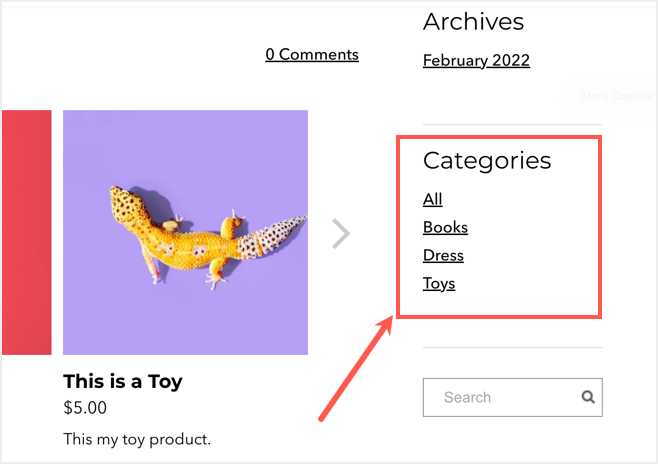
Task: Click the Archives heading
Action: point(473,21)
